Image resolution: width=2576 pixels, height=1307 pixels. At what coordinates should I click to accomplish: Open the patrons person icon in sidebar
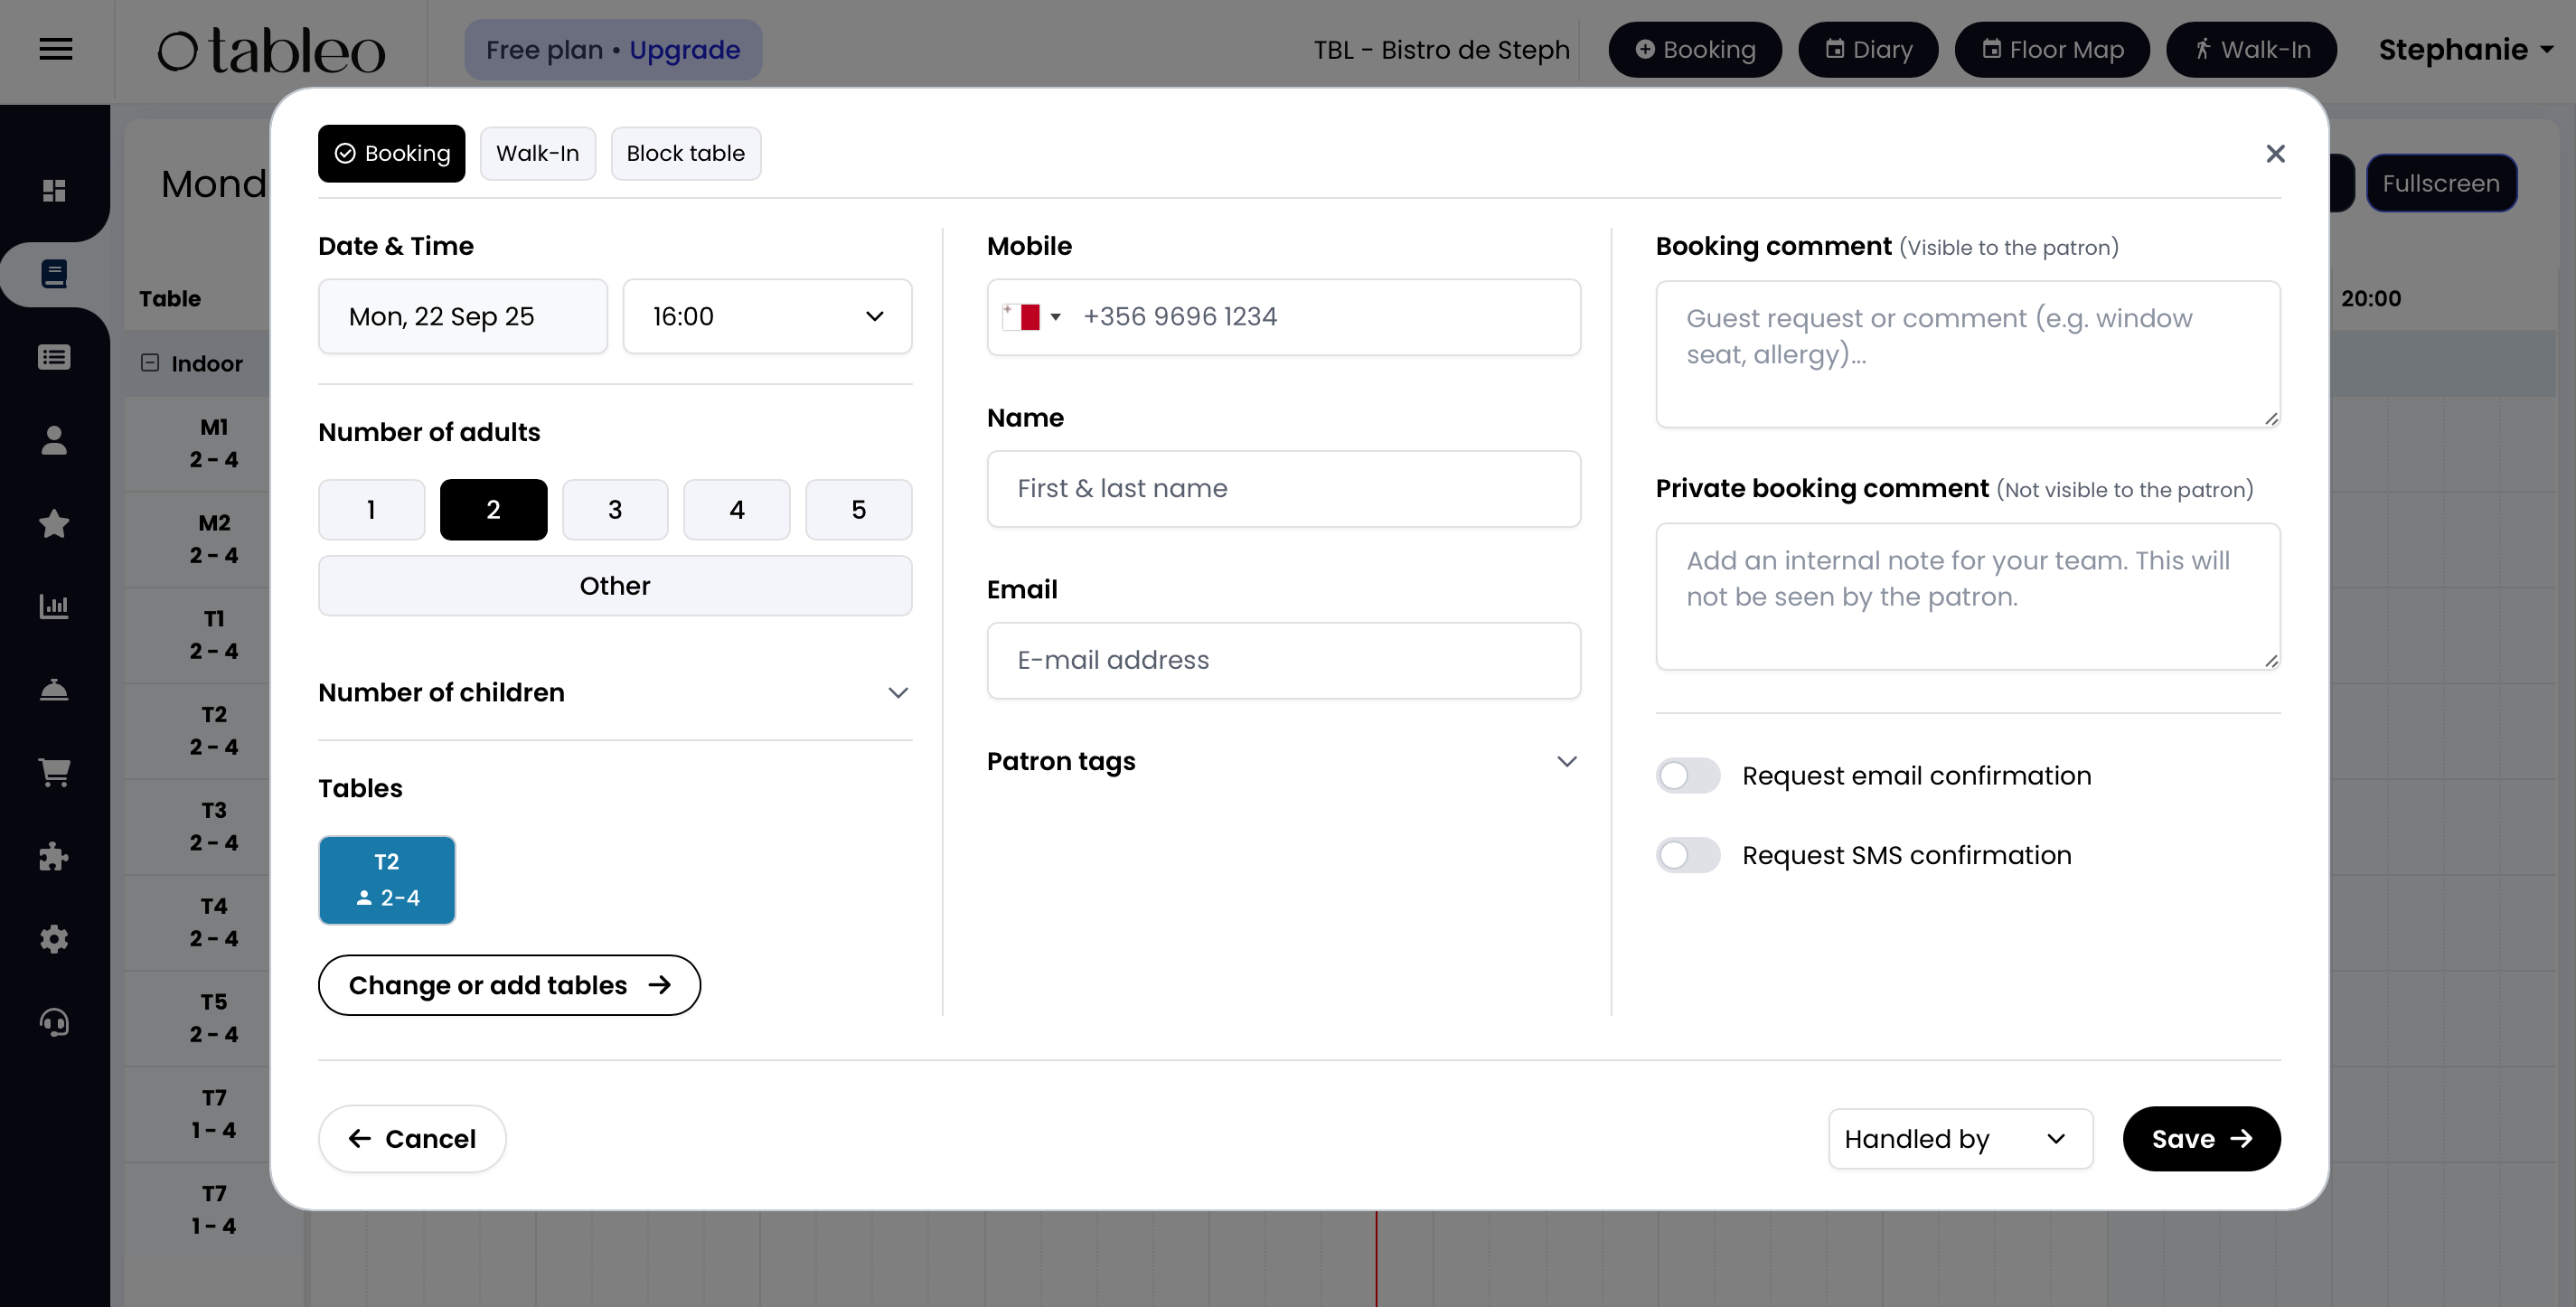click(54, 440)
